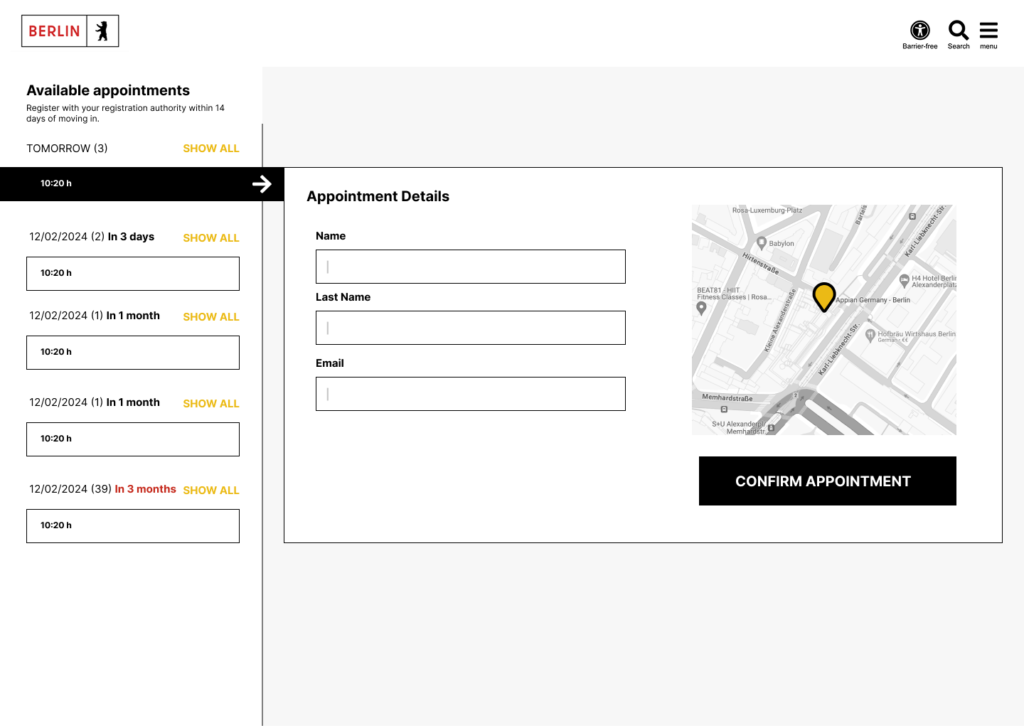Click the white arrow on selected slot
This screenshot has height=728, width=1024.
(262, 184)
